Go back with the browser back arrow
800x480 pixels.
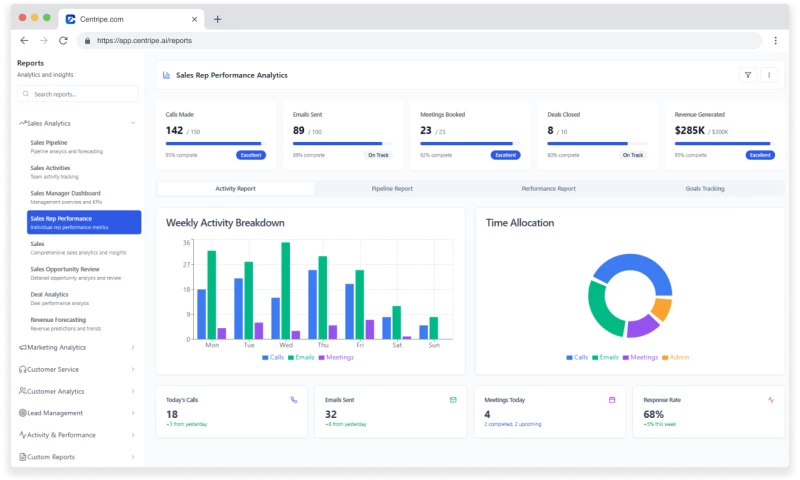point(24,40)
